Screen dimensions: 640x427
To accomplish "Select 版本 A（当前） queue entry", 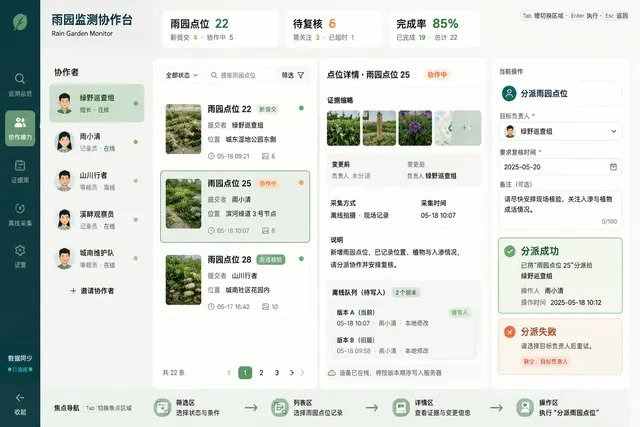I will pos(404,318).
